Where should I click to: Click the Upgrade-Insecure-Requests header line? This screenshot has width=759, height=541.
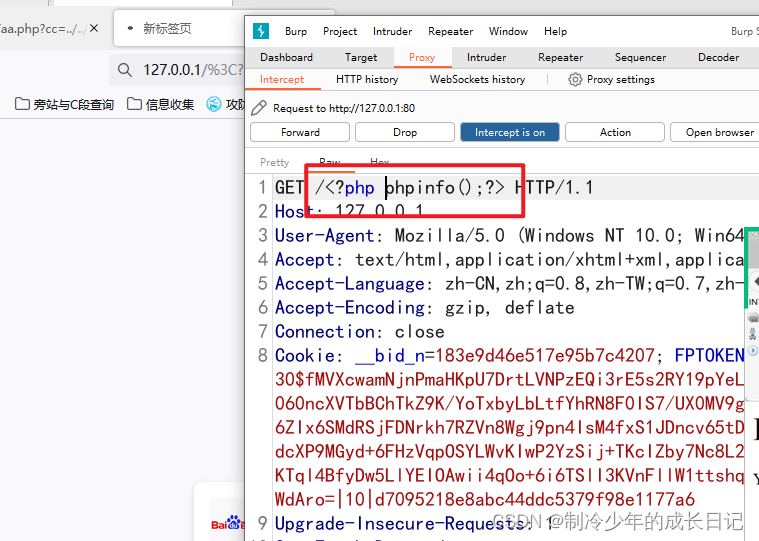click(414, 524)
